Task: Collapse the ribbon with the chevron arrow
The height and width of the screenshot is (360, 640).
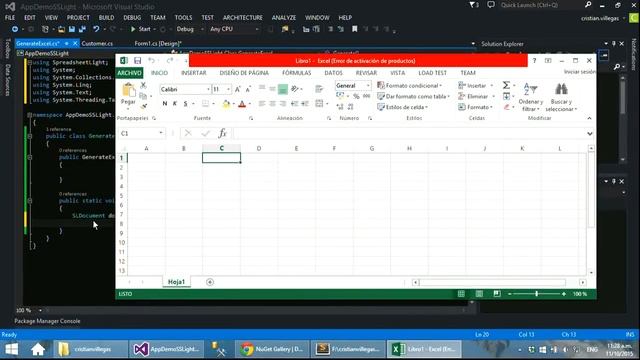Action: pos(589,118)
